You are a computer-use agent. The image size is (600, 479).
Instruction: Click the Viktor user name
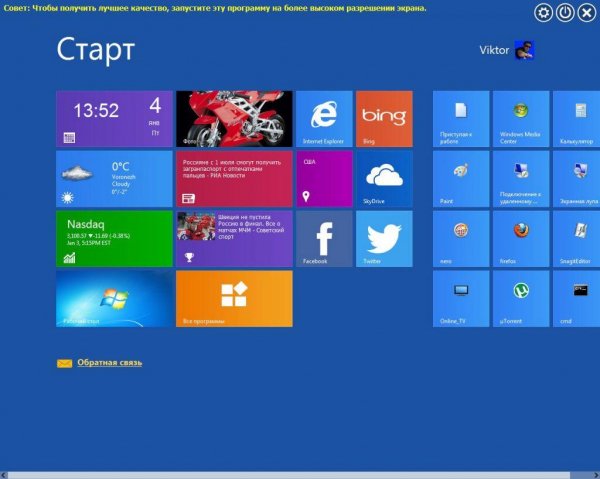click(x=494, y=50)
